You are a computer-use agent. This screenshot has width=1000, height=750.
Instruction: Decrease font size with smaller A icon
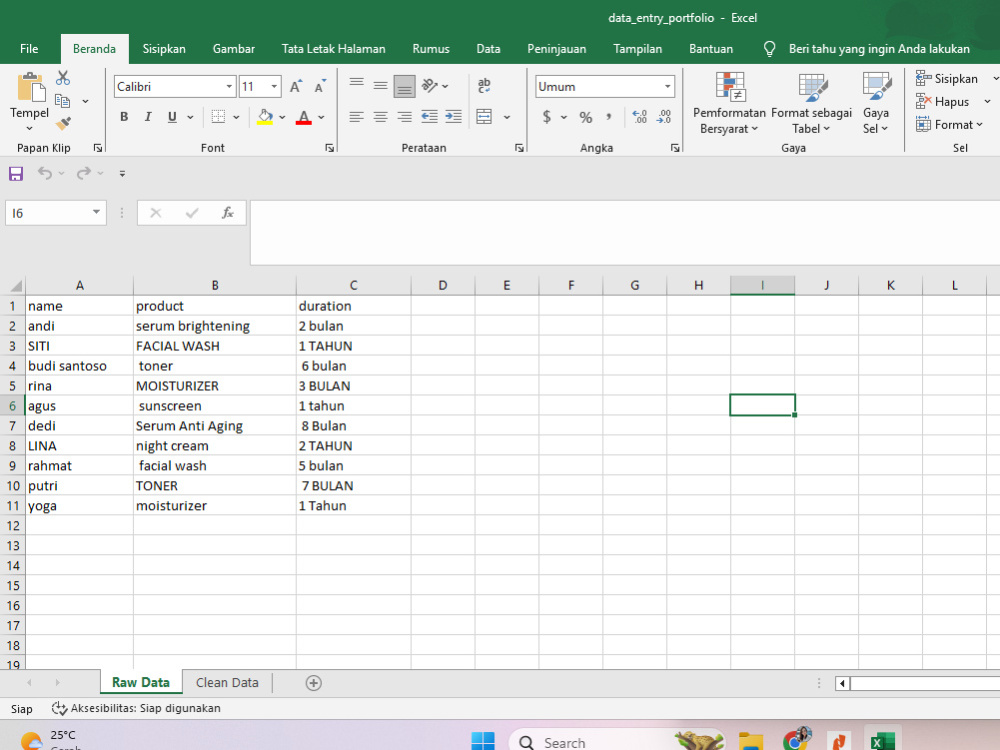(x=320, y=87)
